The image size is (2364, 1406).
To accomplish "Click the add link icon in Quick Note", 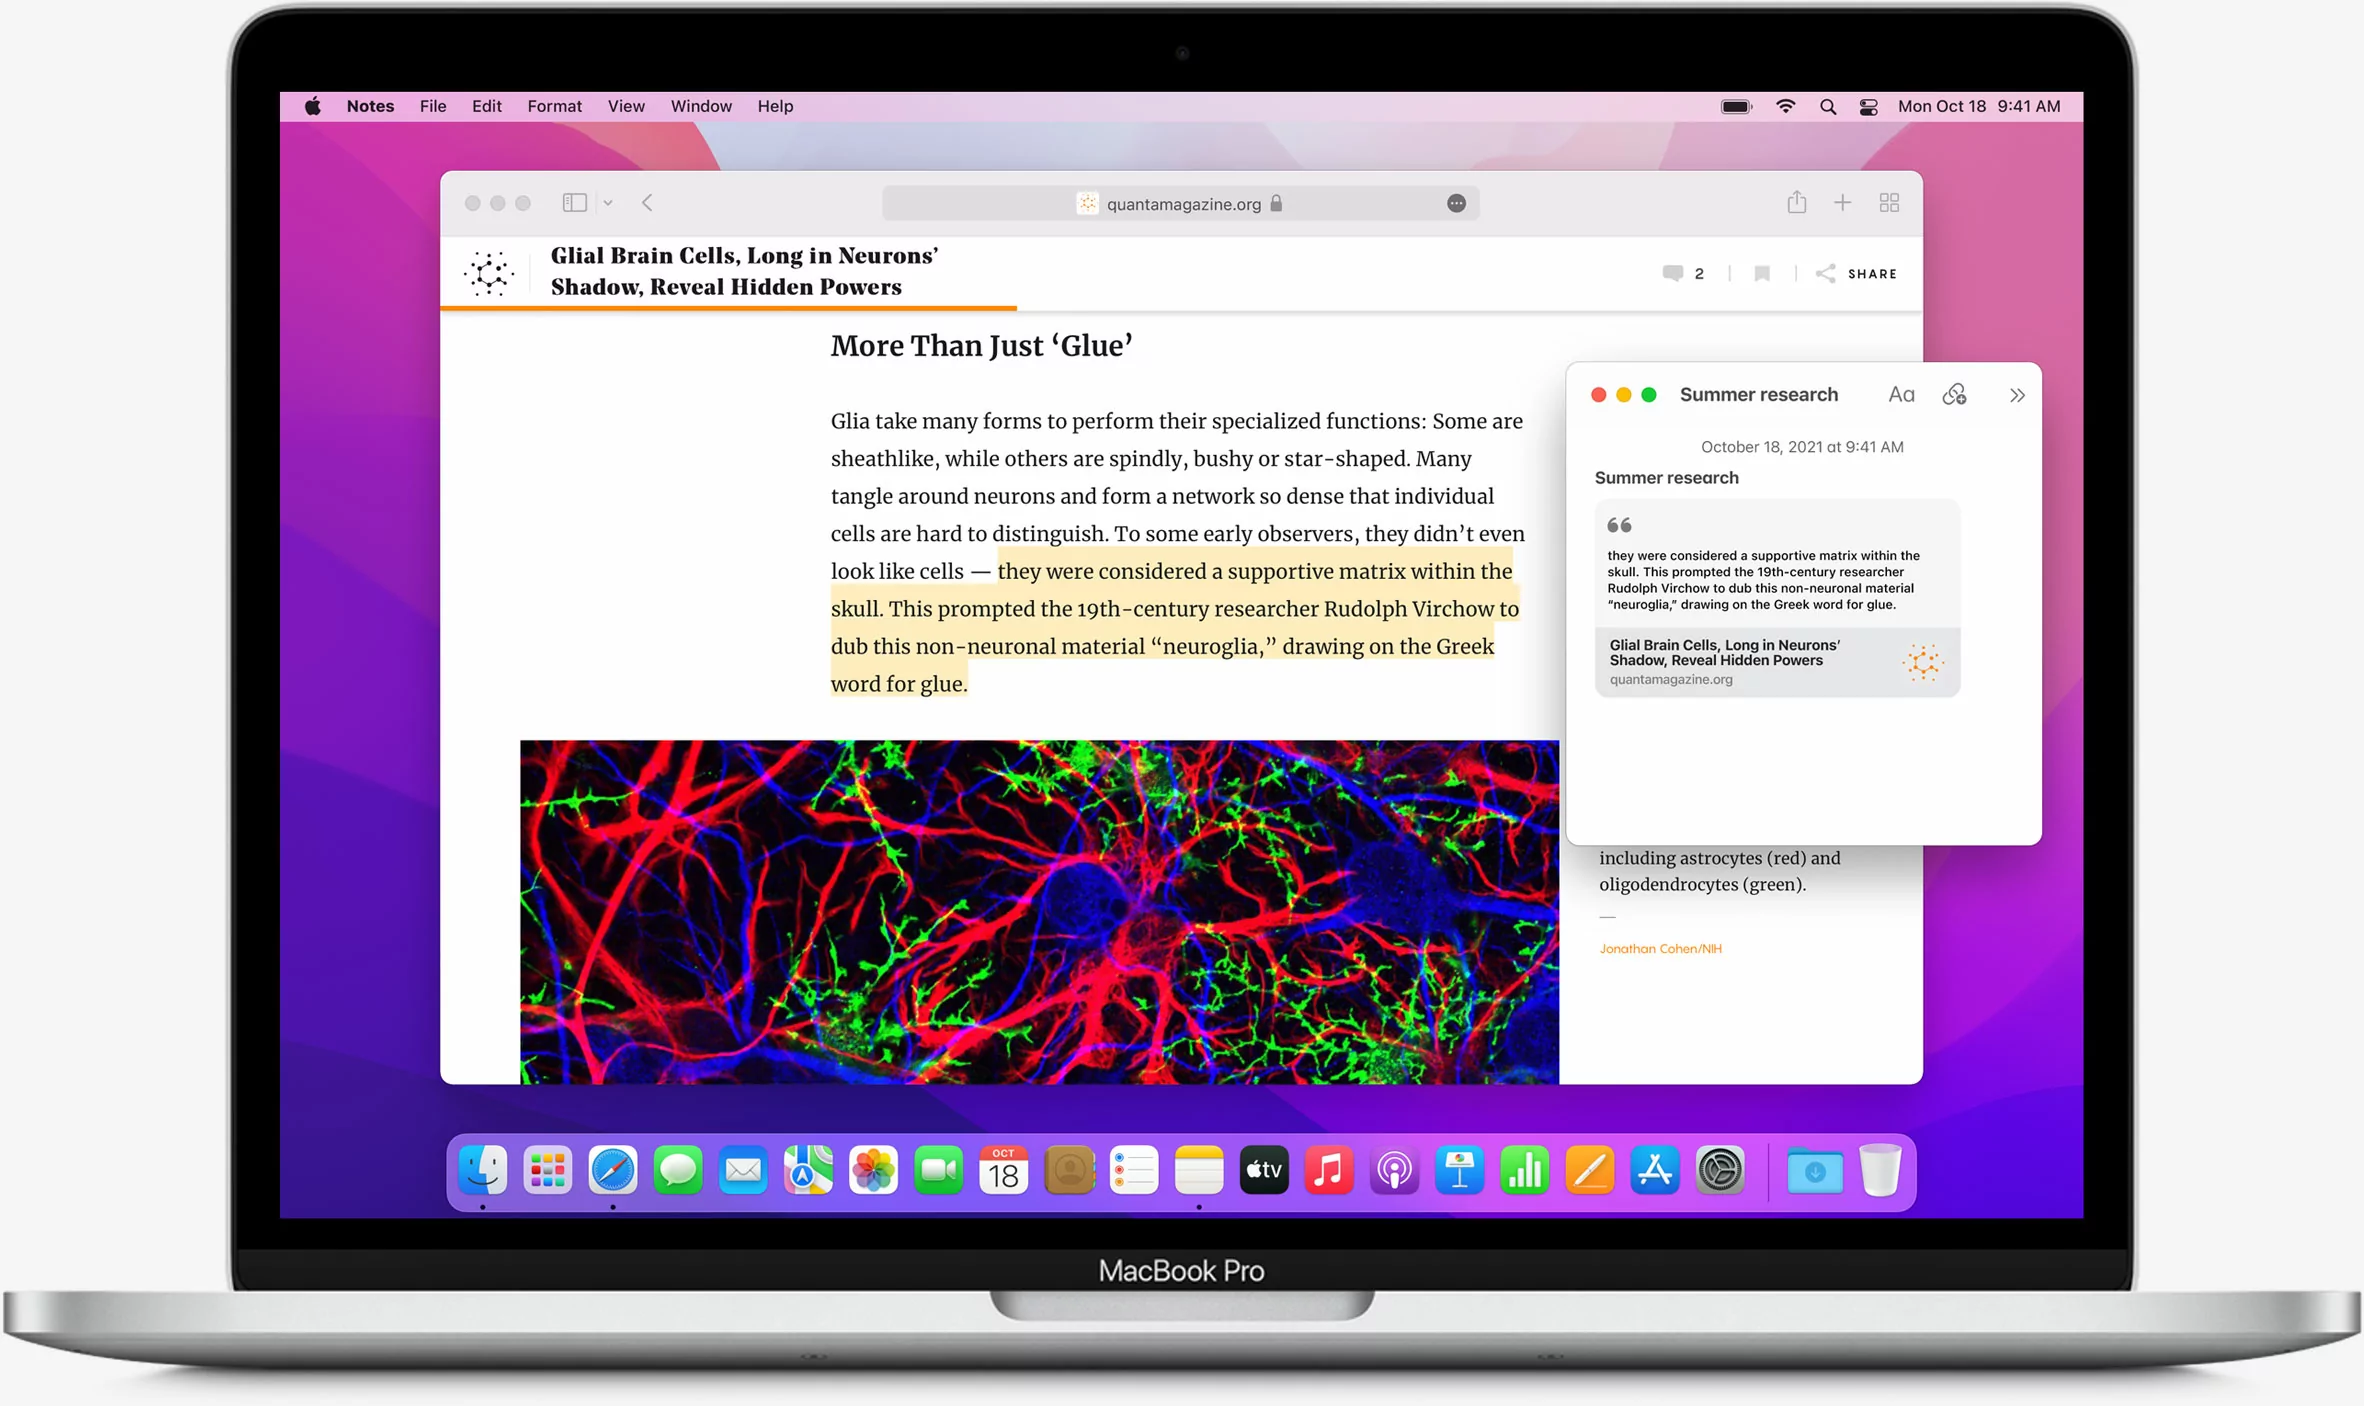I will (x=1955, y=394).
